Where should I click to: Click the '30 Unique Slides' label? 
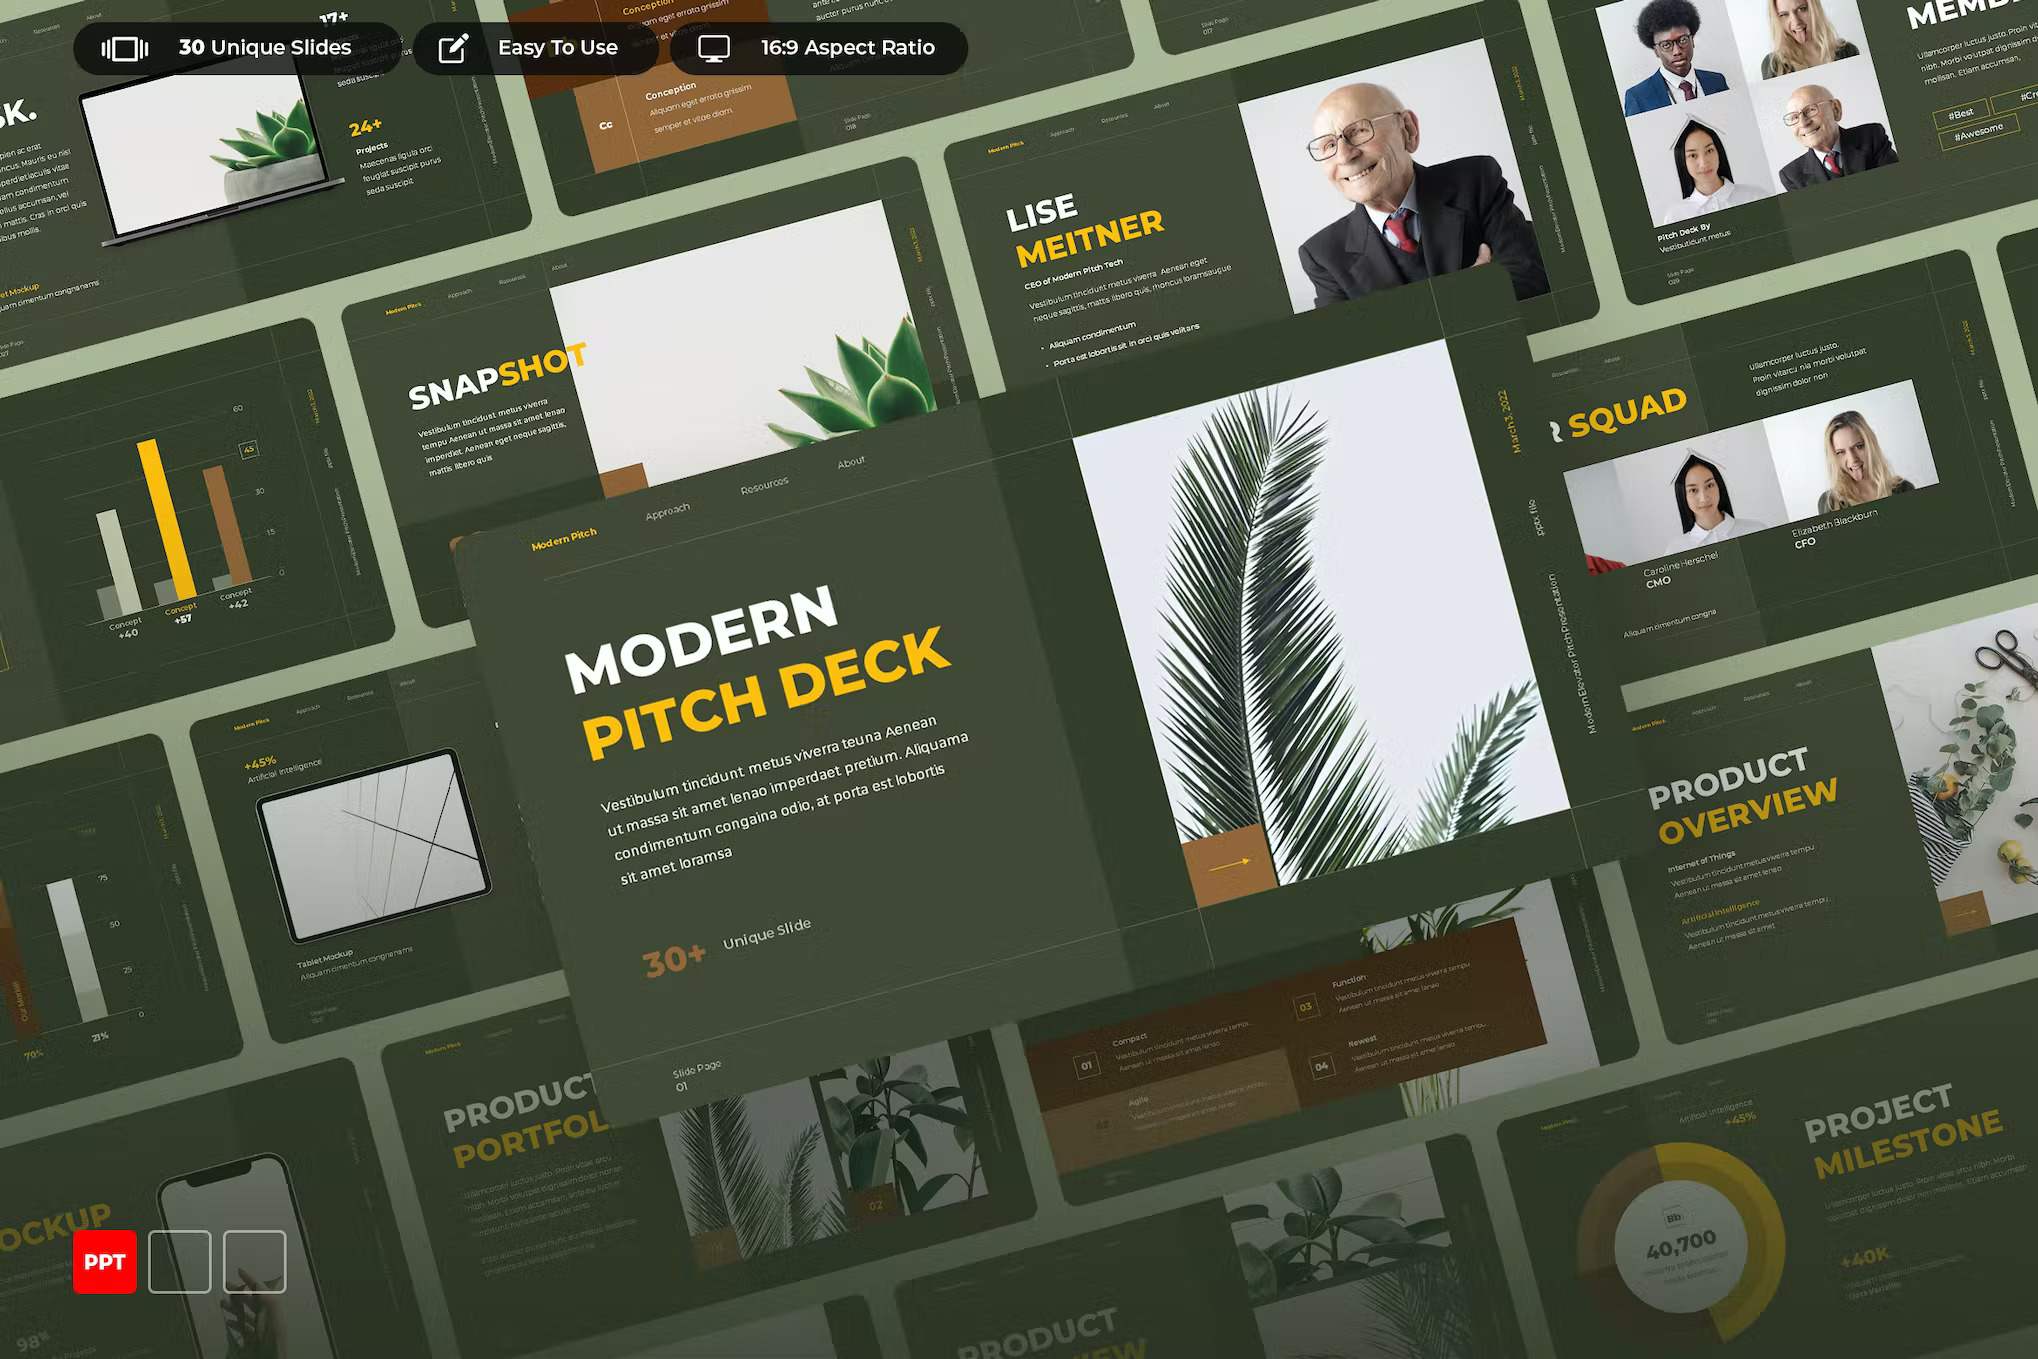265,47
